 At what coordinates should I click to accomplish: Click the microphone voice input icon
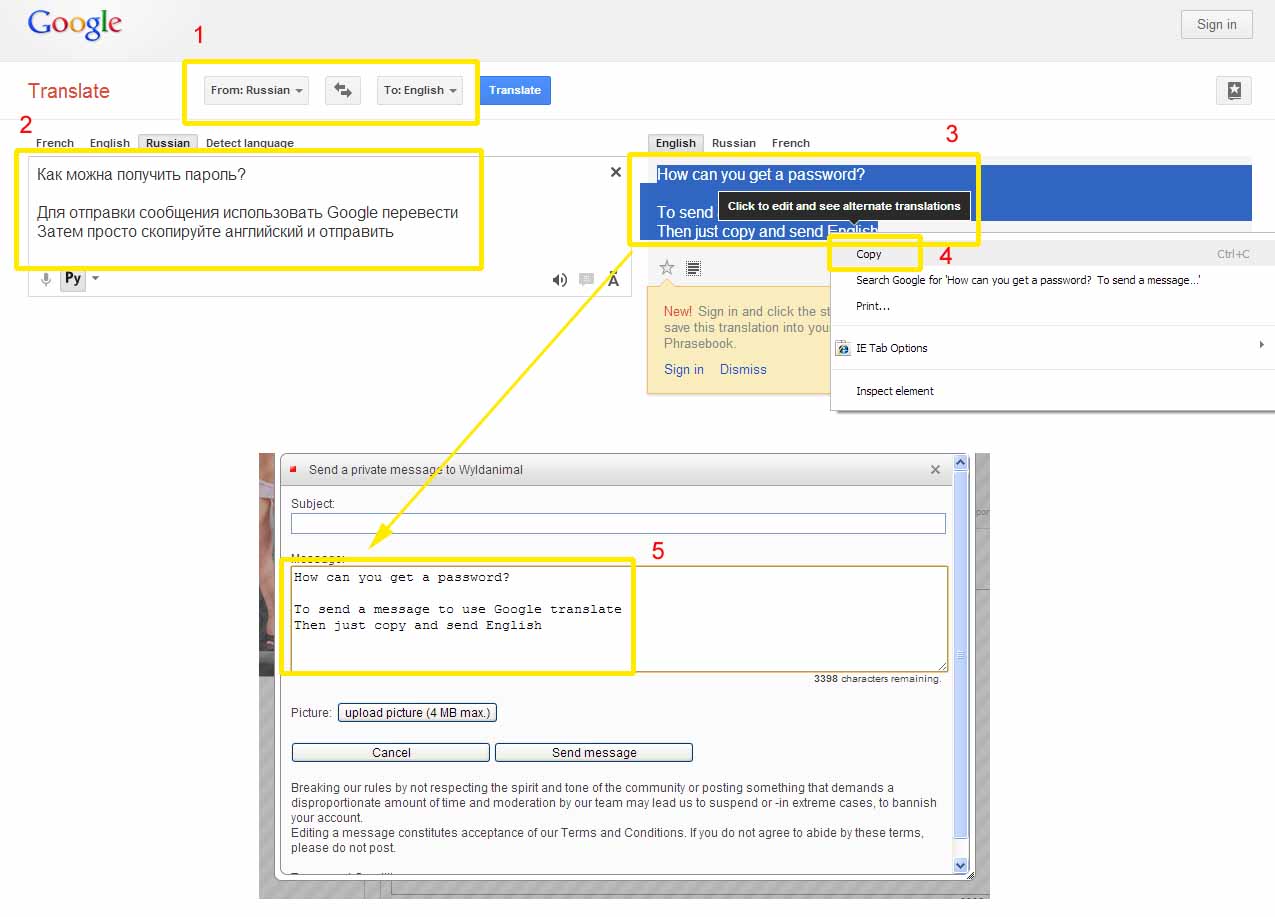click(x=46, y=280)
